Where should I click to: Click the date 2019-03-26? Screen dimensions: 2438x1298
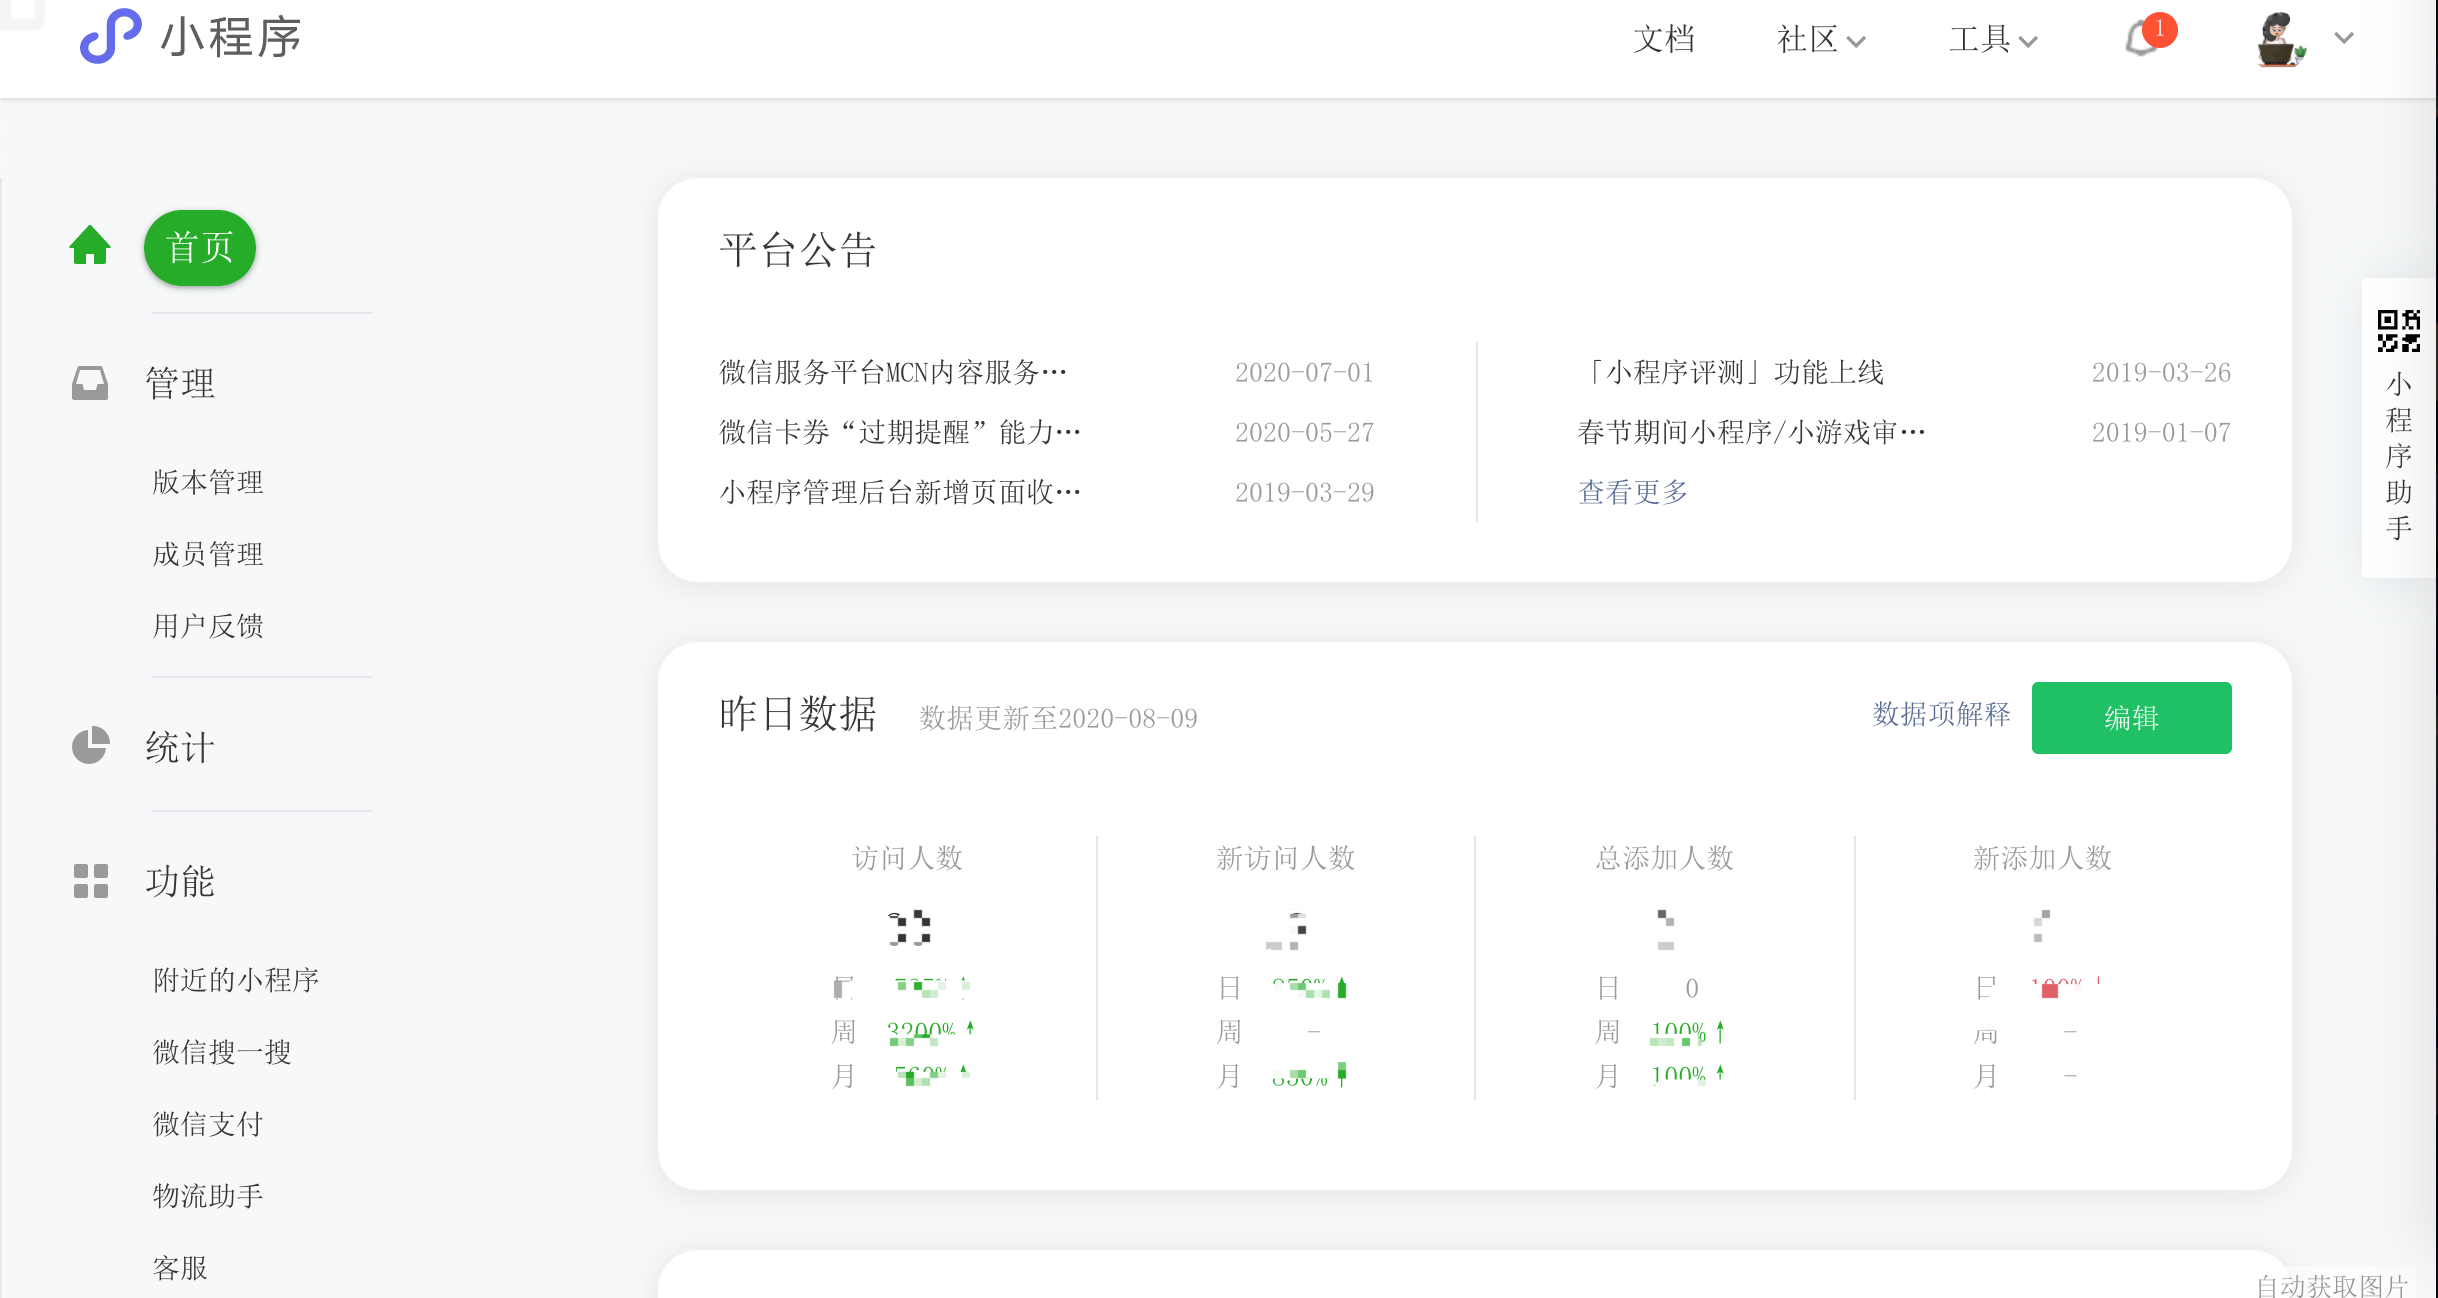2161,372
